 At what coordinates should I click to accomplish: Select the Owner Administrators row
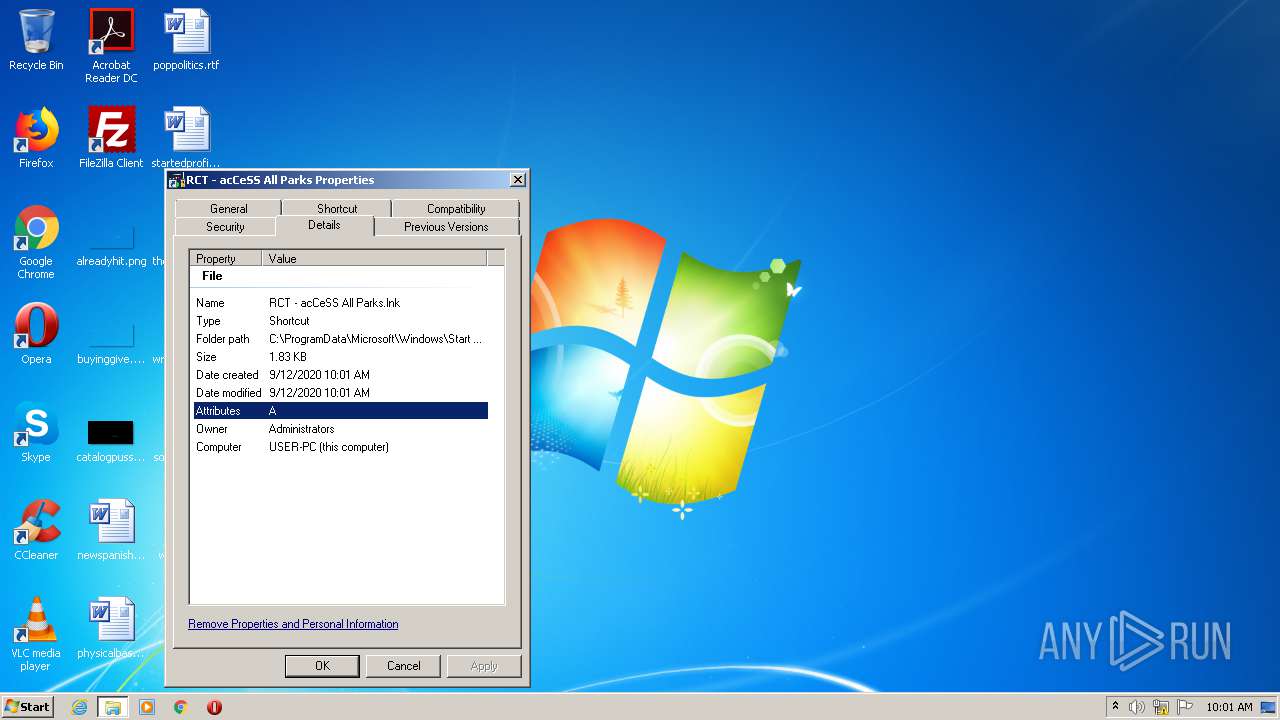coord(340,429)
